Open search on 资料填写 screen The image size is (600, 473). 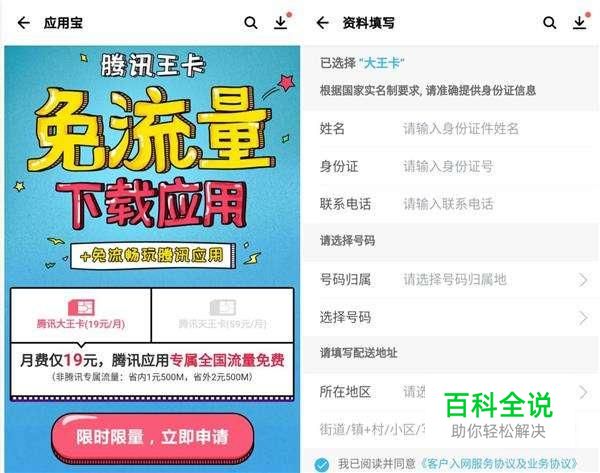click(x=549, y=23)
